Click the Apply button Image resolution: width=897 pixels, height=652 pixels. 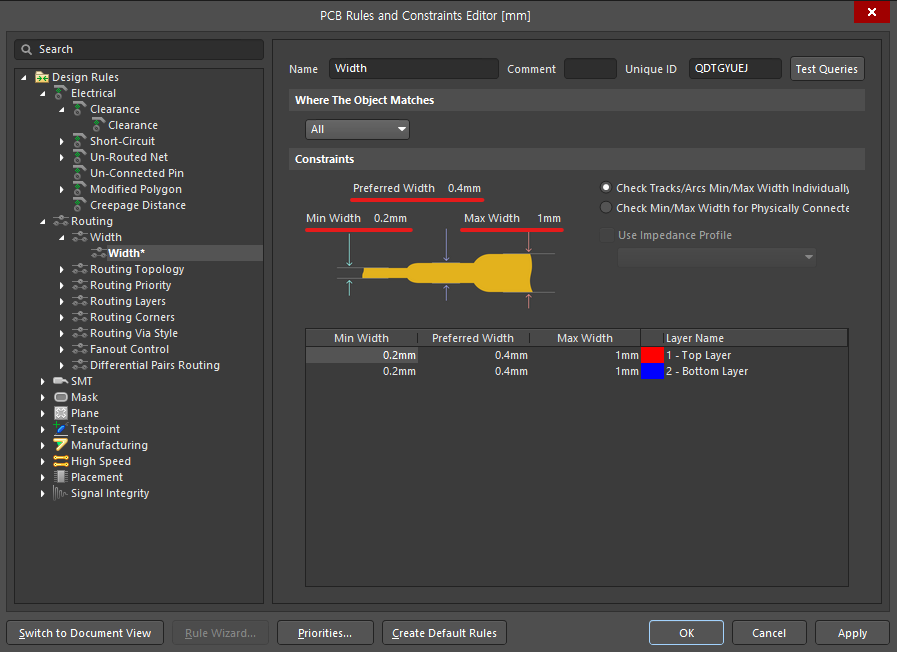coord(852,633)
